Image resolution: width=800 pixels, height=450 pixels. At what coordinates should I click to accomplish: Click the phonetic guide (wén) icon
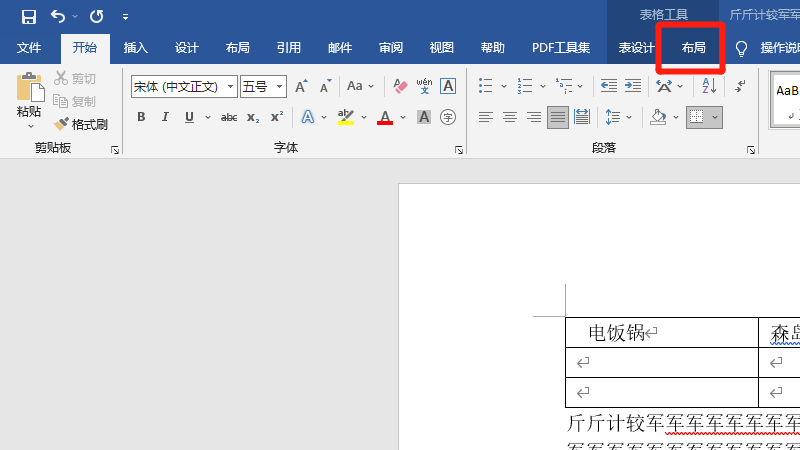click(424, 87)
